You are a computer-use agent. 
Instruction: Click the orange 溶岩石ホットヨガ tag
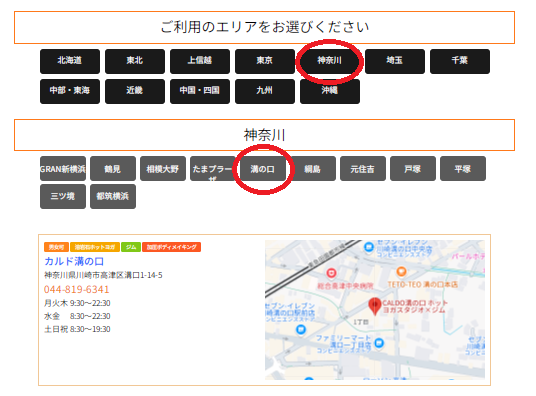coord(95,247)
